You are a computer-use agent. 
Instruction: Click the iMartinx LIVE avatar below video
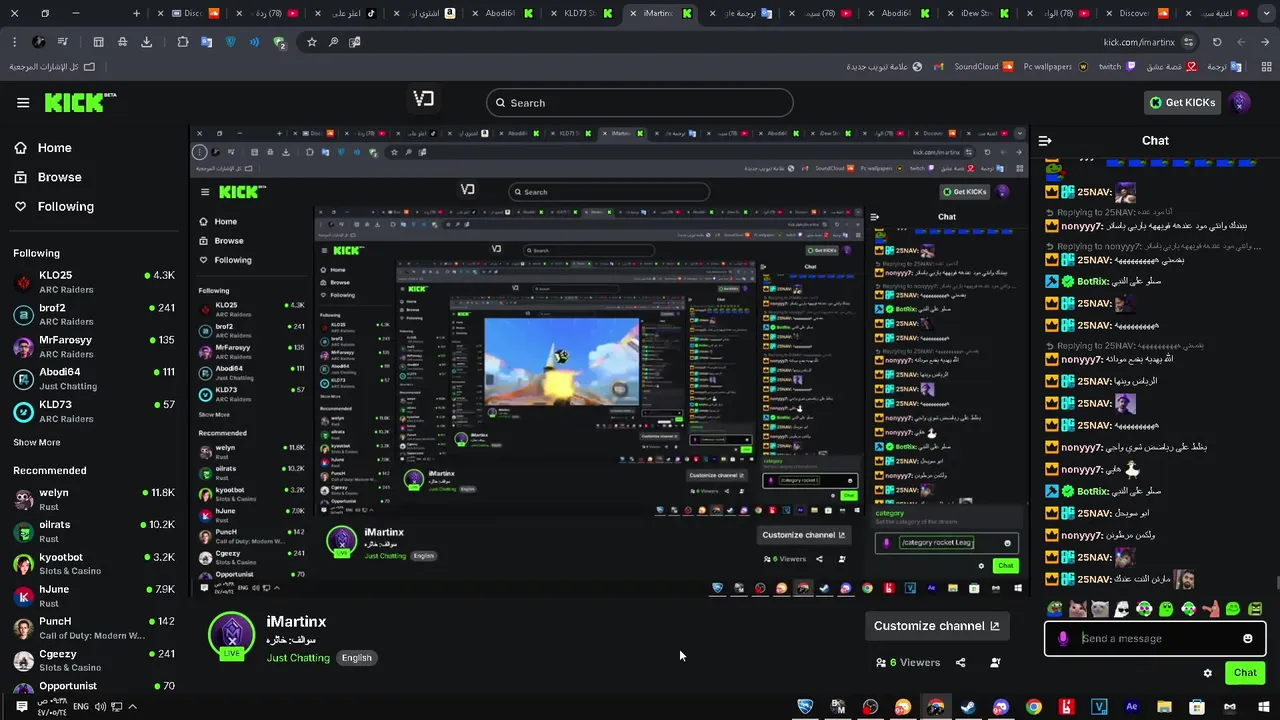(x=232, y=636)
